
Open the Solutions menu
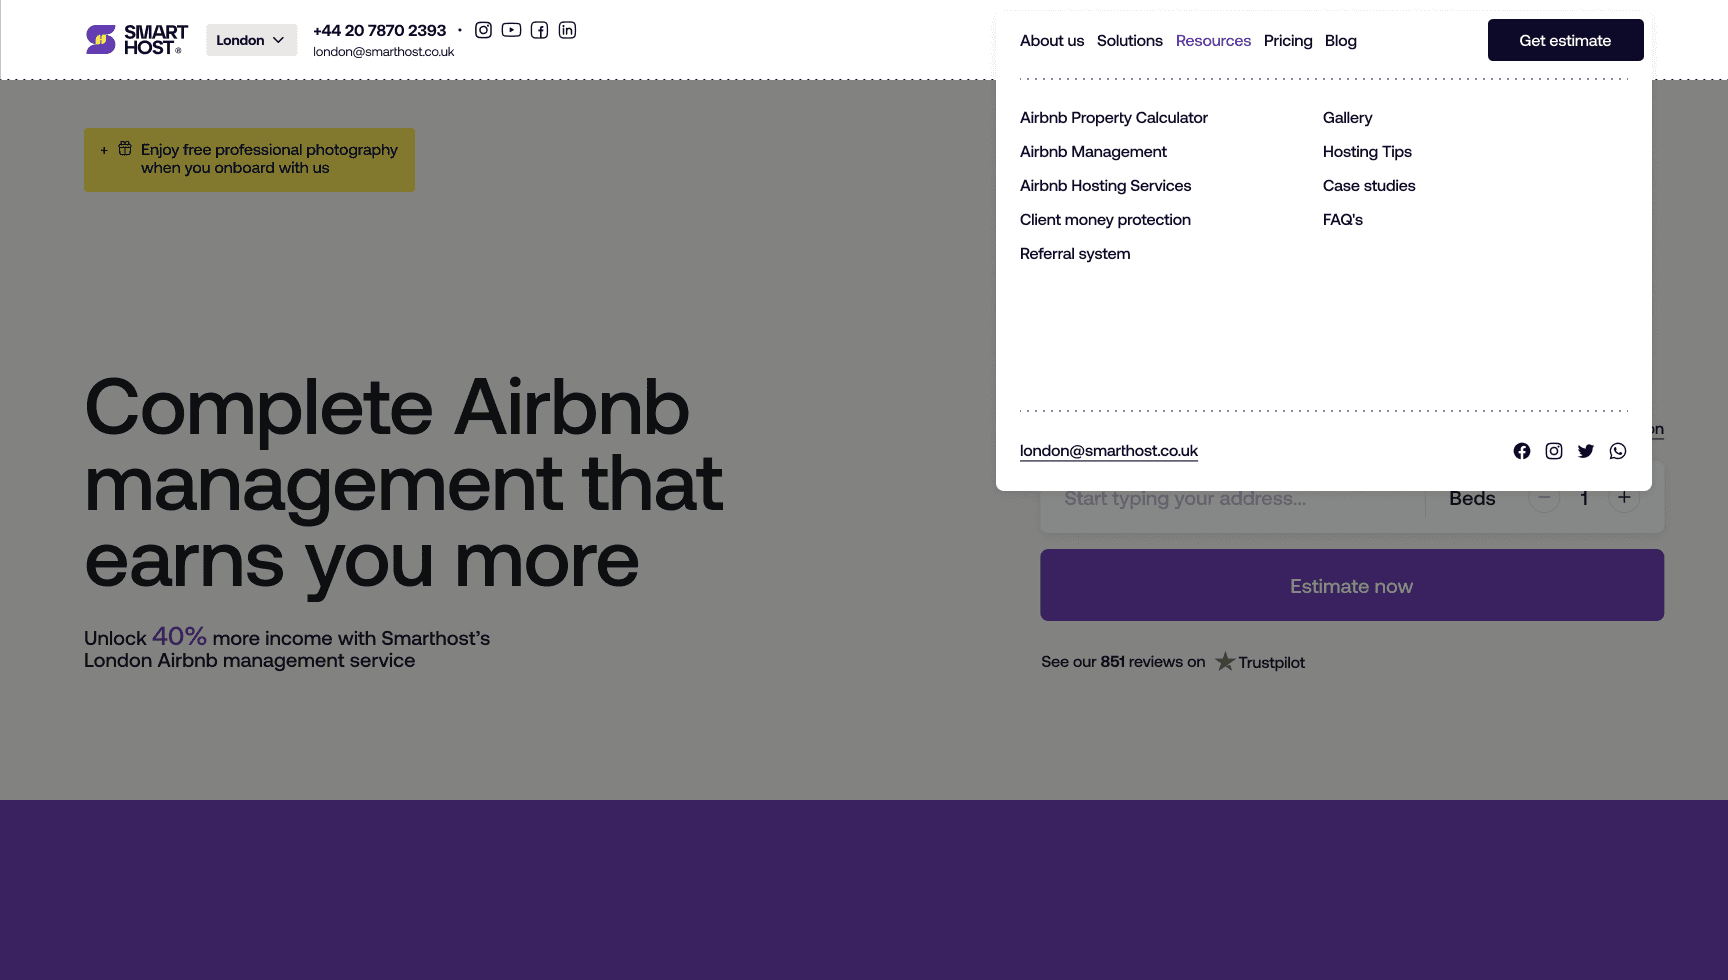pos(1130,41)
